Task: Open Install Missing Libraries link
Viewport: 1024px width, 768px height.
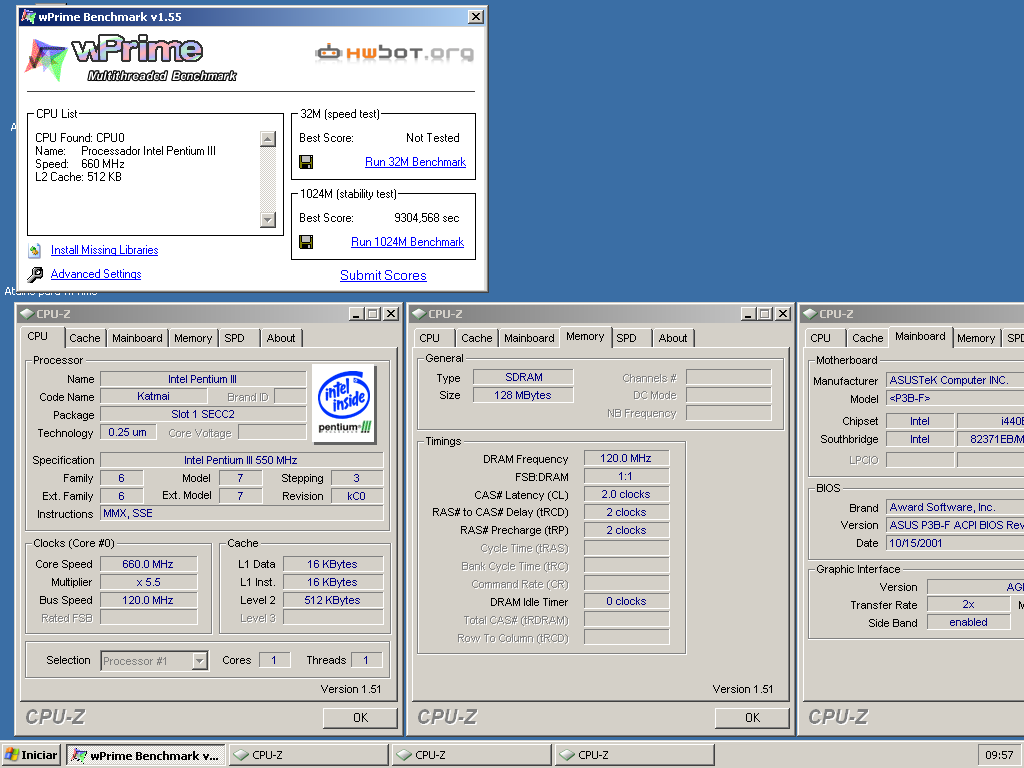Action: tap(104, 250)
